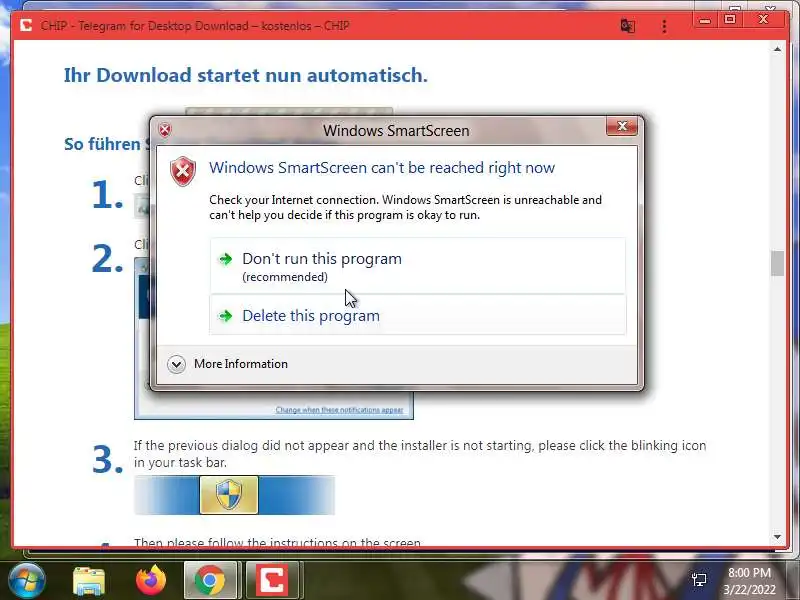This screenshot has height=600, width=800.
Task: Click green arrow beside 'Delete this program'
Action: click(x=226, y=316)
